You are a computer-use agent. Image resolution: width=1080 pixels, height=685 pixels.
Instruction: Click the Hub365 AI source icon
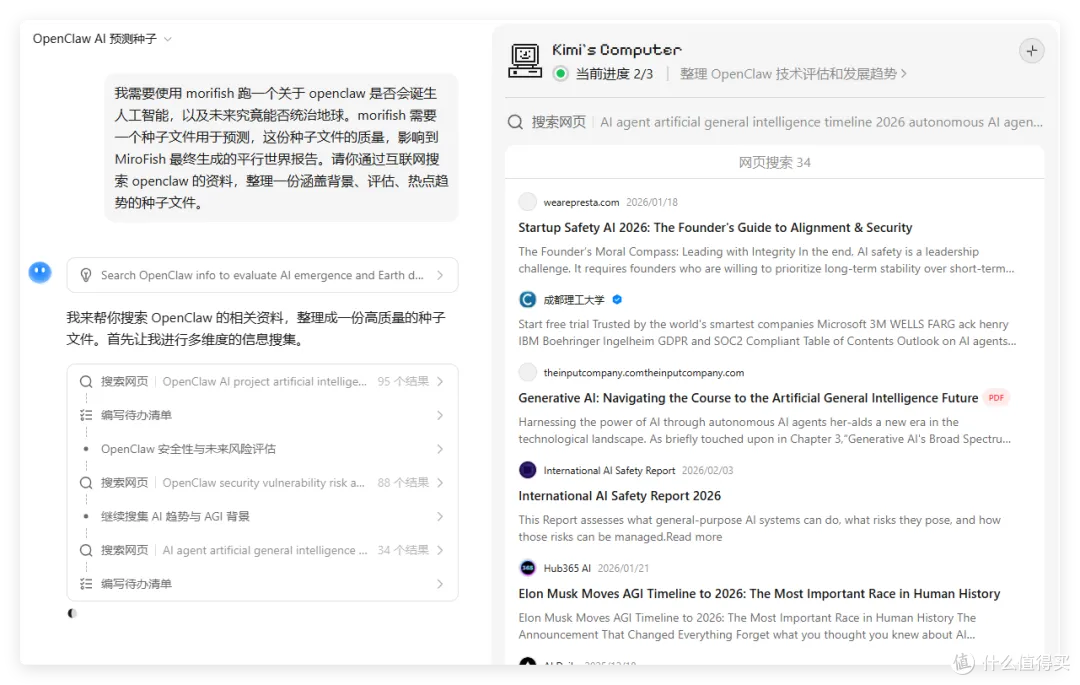(x=528, y=568)
